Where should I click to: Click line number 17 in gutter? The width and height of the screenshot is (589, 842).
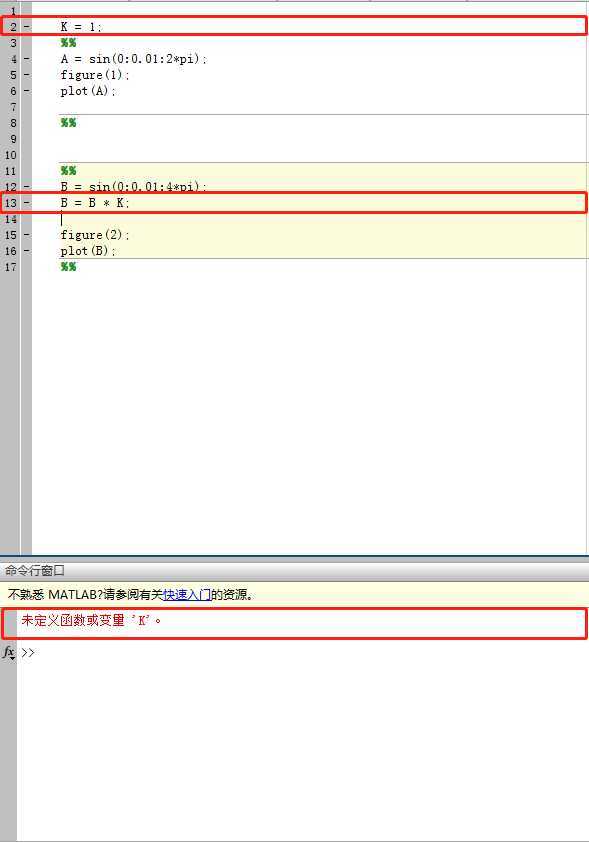pyautogui.click(x=11, y=267)
